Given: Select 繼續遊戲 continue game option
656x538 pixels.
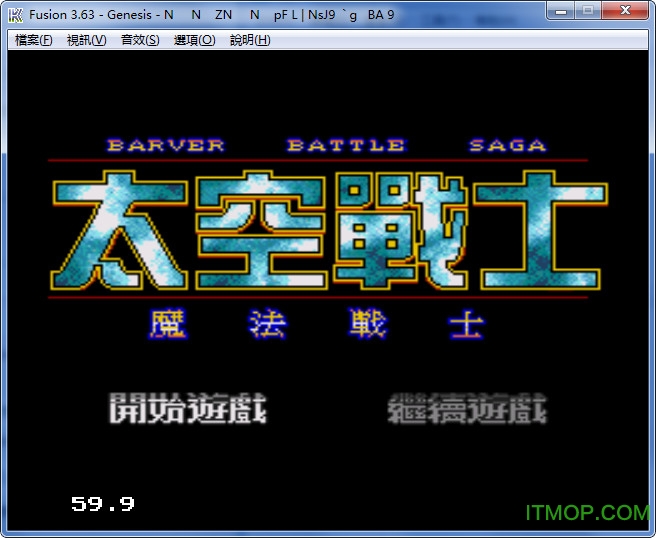Looking at the screenshot, I should (x=467, y=408).
